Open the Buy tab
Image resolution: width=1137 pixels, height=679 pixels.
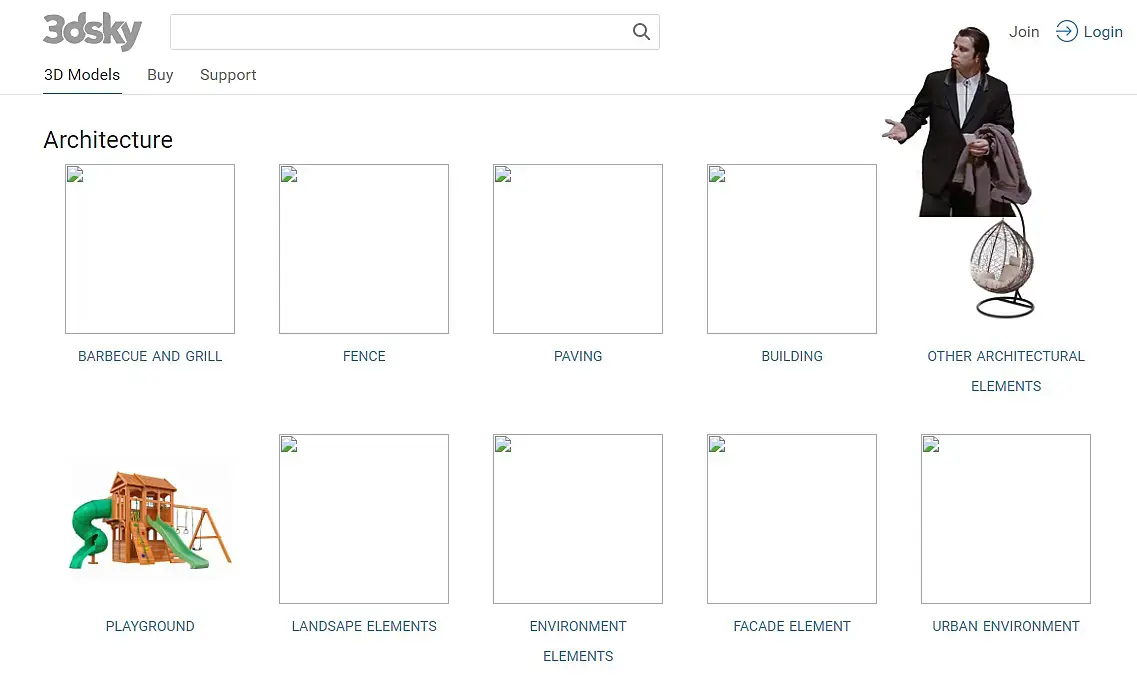160,75
